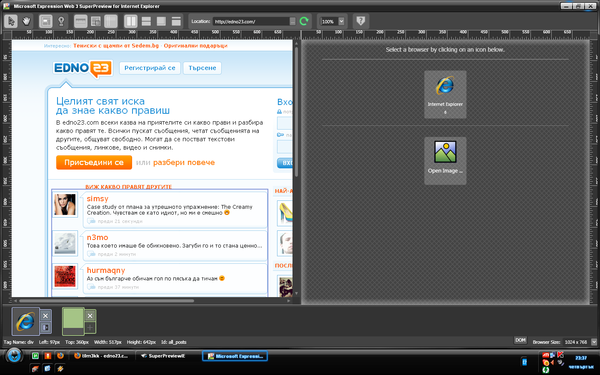Choose Internet Explorer 6 browser in right pane
This screenshot has height=375, width=600.
445,95
